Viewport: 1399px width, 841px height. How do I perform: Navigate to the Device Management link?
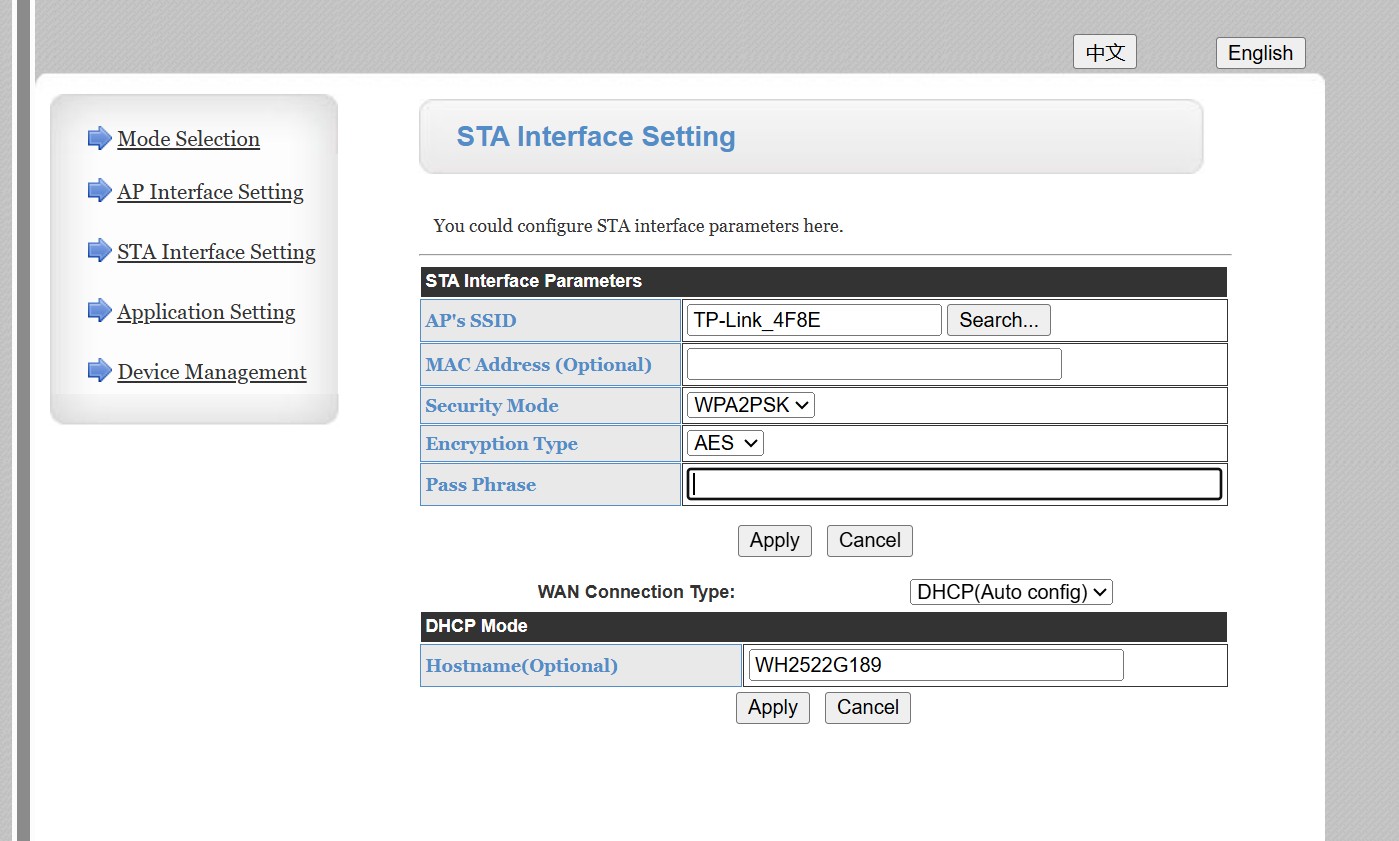pyautogui.click(x=212, y=372)
